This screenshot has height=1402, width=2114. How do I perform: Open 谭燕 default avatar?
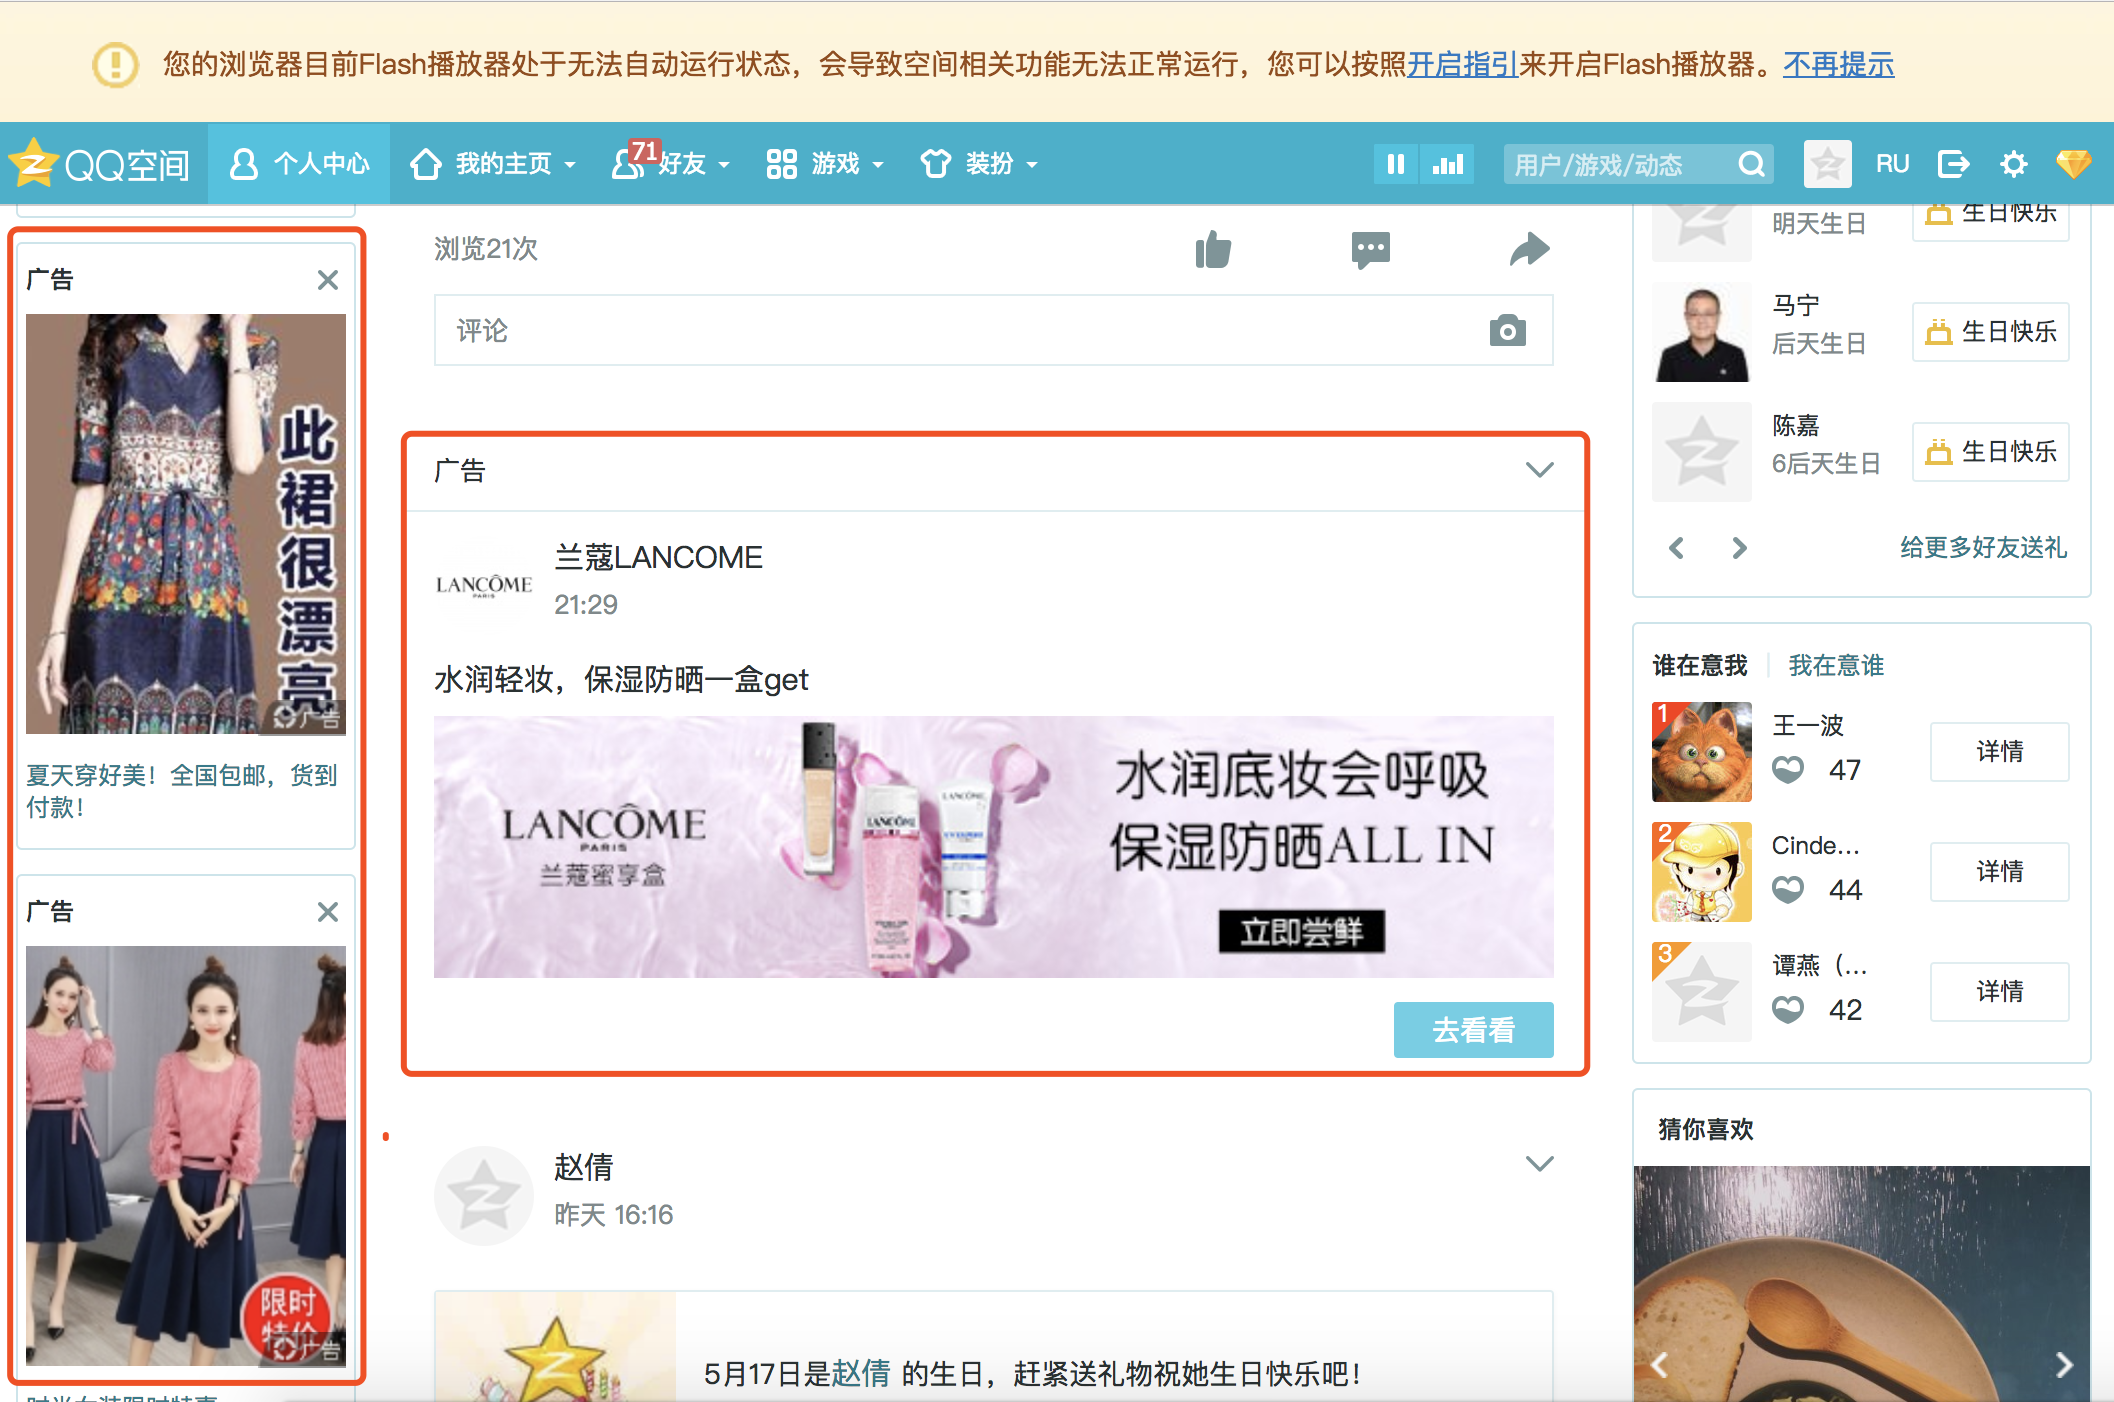pyautogui.click(x=1702, y=992)
